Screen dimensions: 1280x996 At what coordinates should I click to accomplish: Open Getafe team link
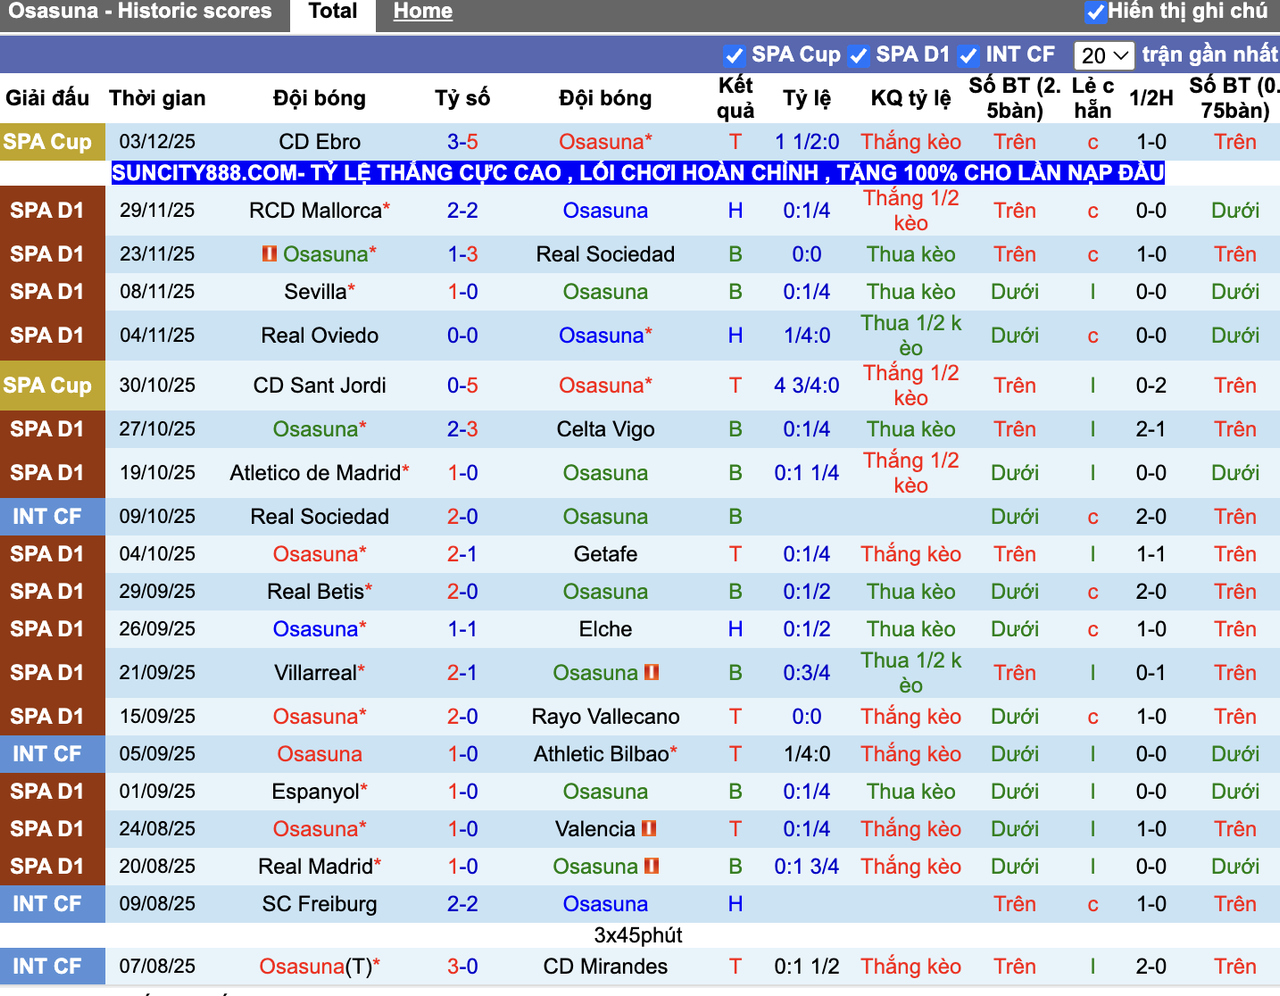pyautogui.click(x=605, y=554)
